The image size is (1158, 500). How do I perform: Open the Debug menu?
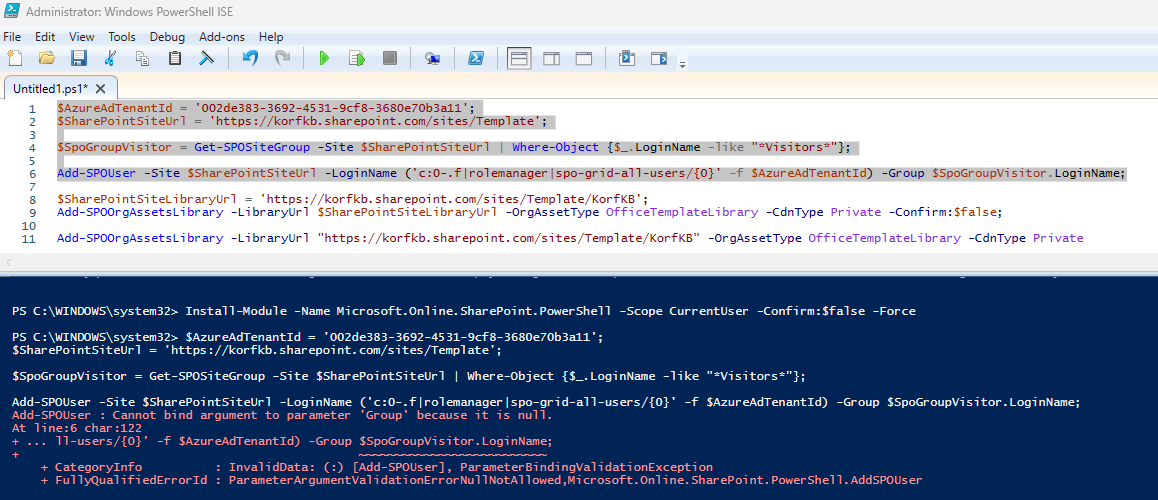168,36
